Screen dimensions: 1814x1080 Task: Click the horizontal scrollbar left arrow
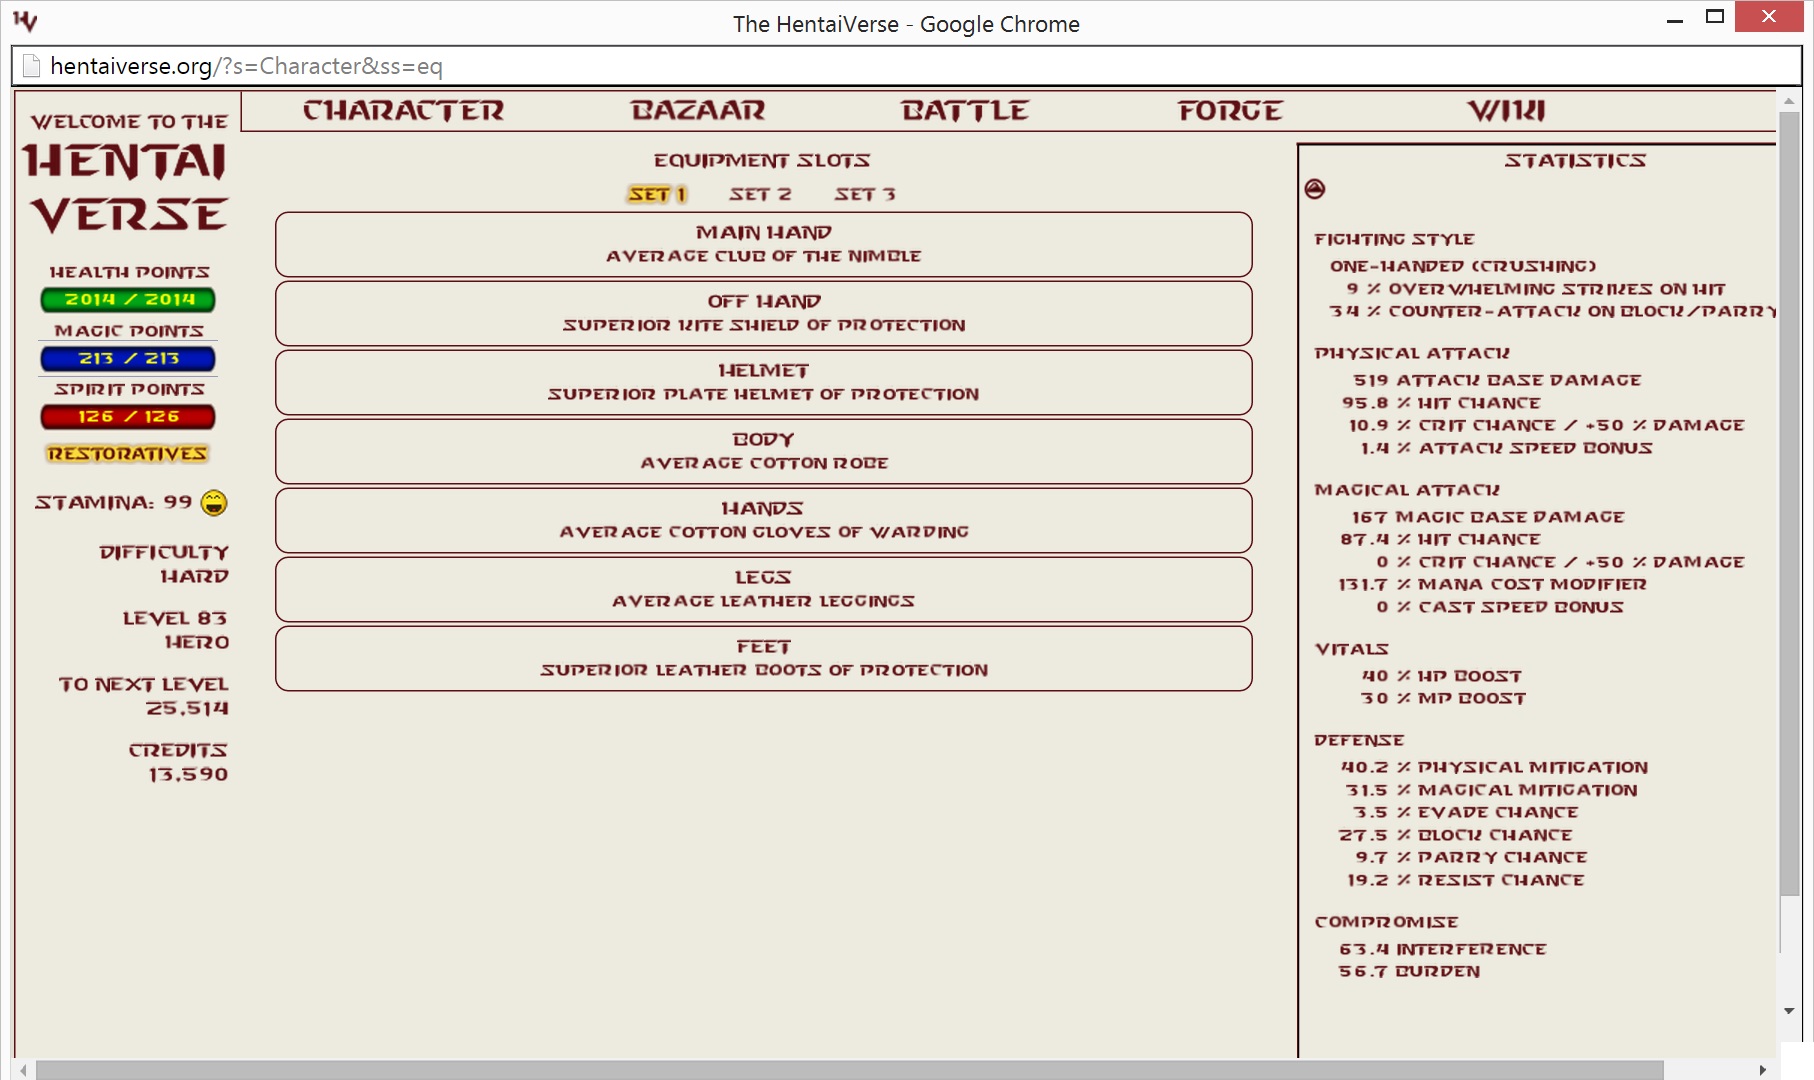click(x=24, y=1070)
